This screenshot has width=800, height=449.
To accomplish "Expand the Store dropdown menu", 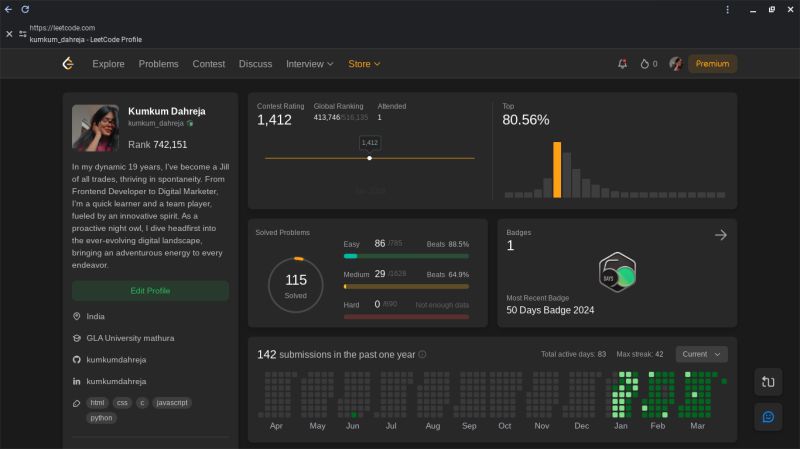I will pos(364,64).
